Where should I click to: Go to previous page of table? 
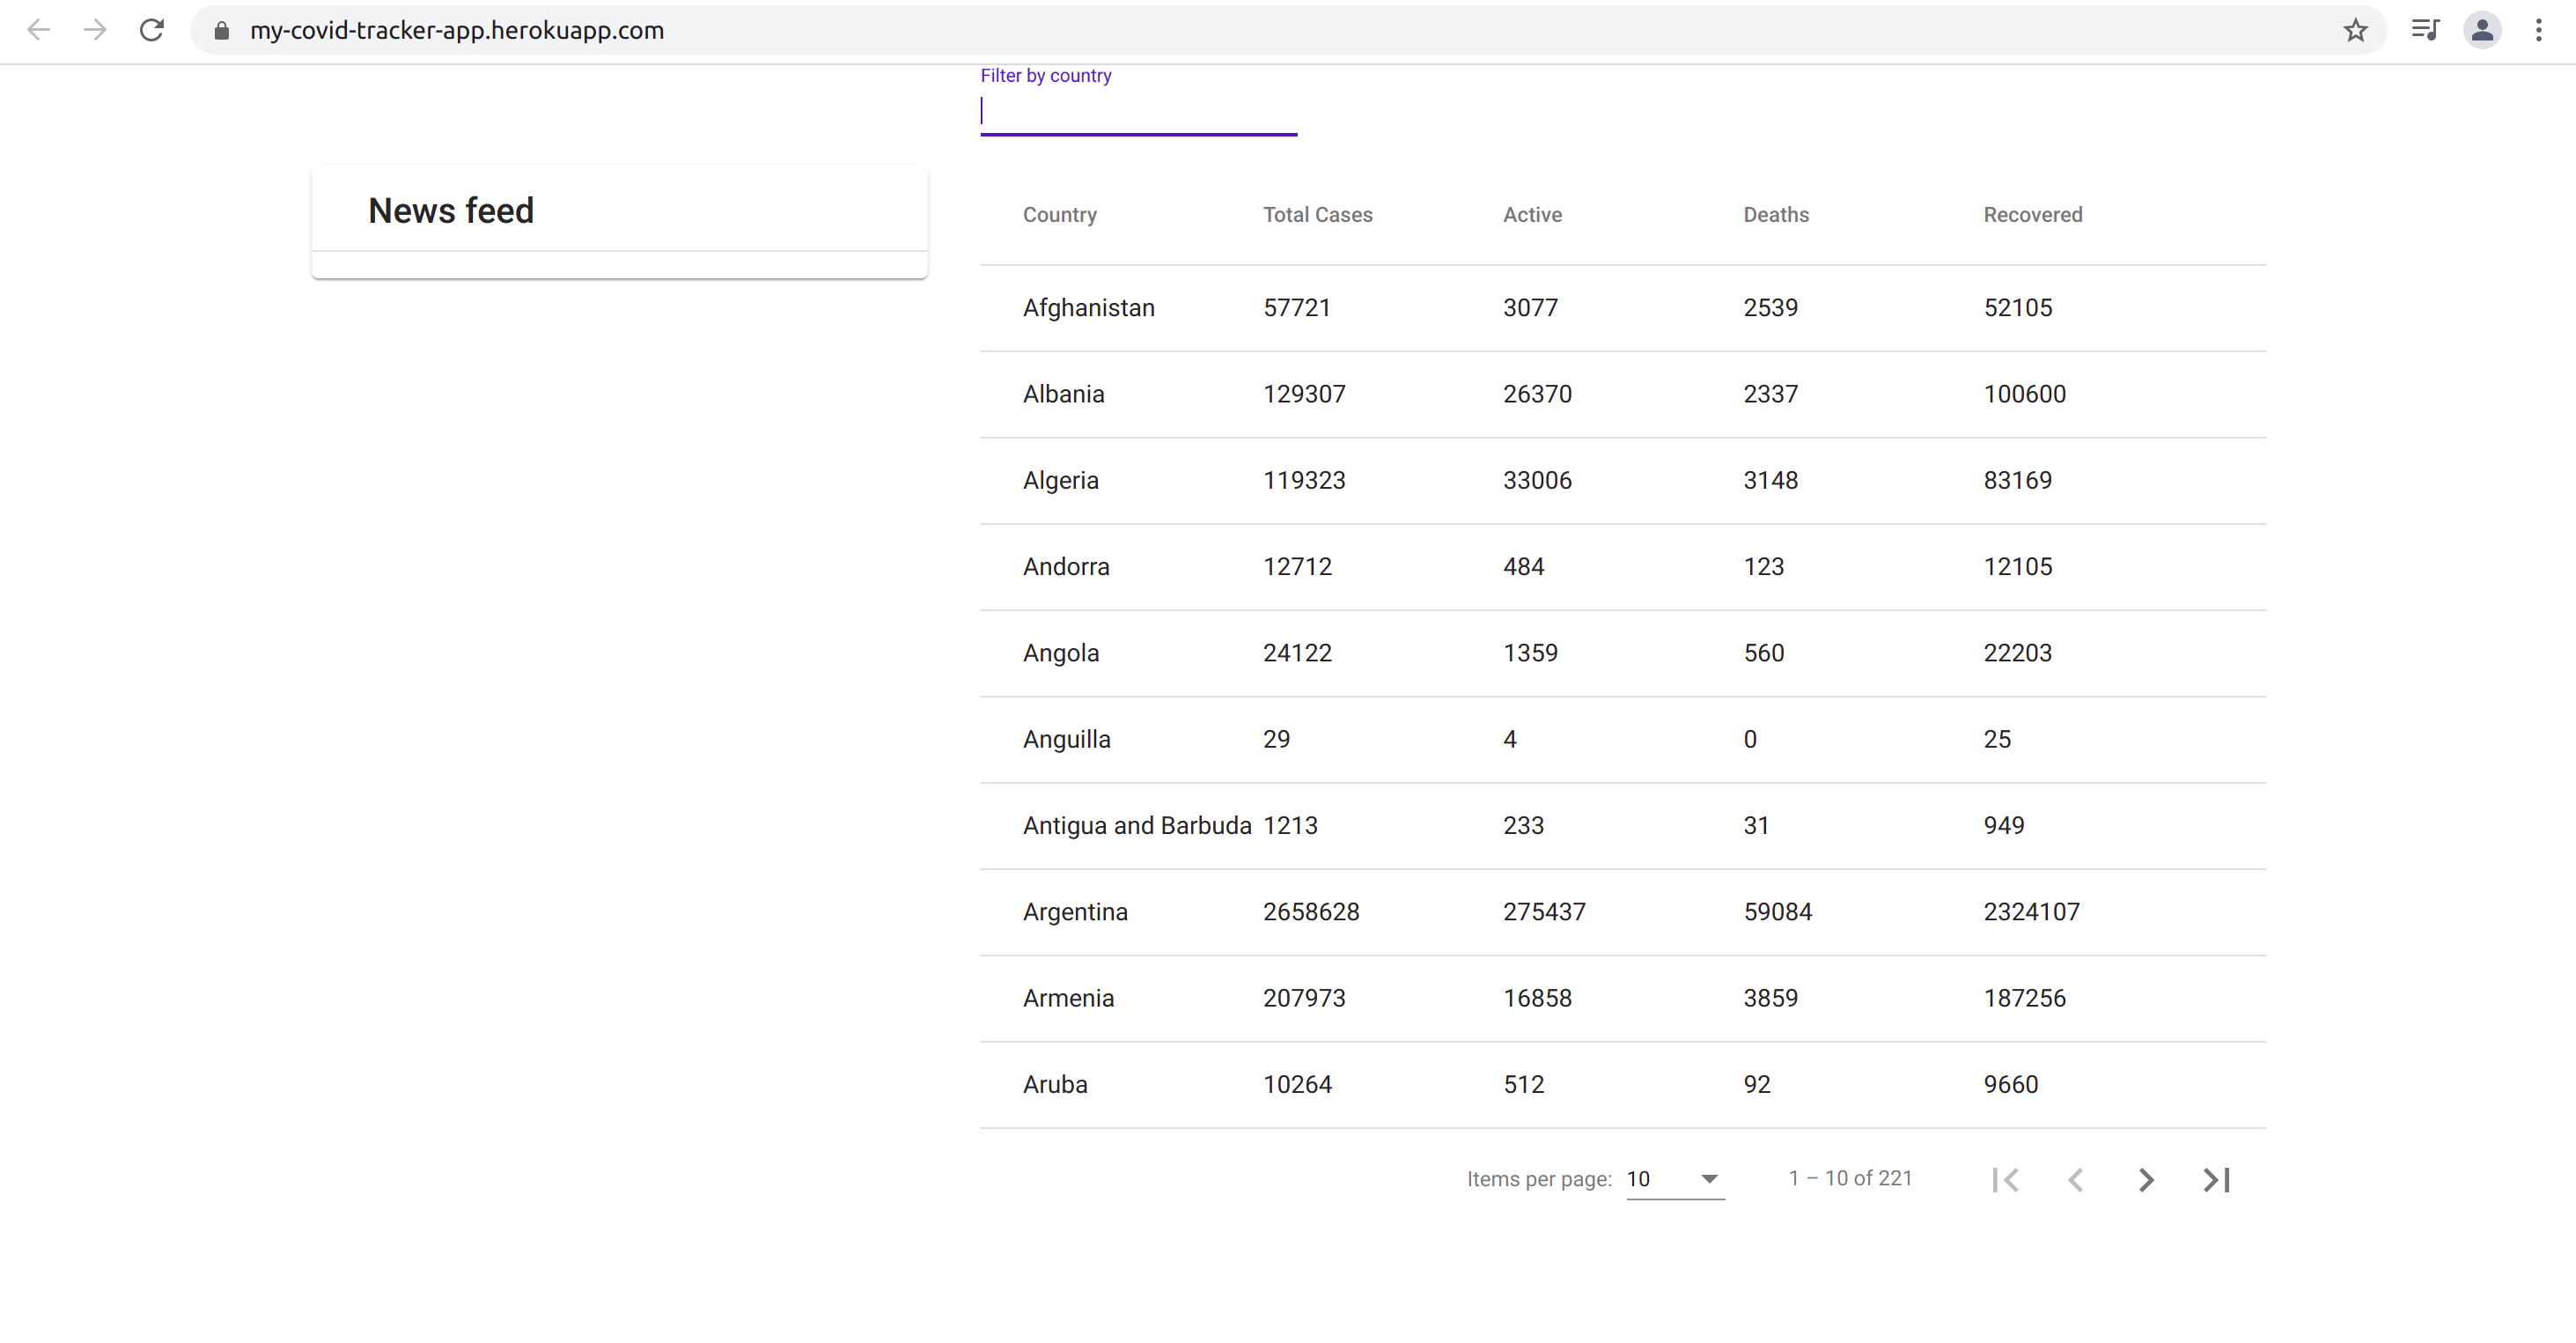[2076, 1180]
